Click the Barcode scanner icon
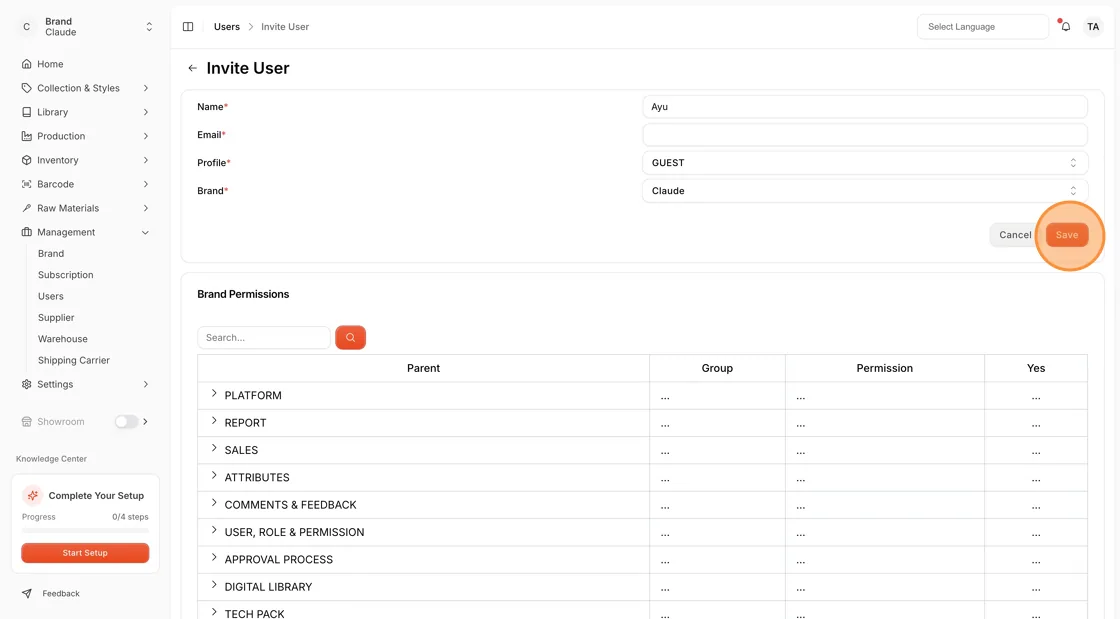Viewport: 1120px width, 619px height. (26, 184)
